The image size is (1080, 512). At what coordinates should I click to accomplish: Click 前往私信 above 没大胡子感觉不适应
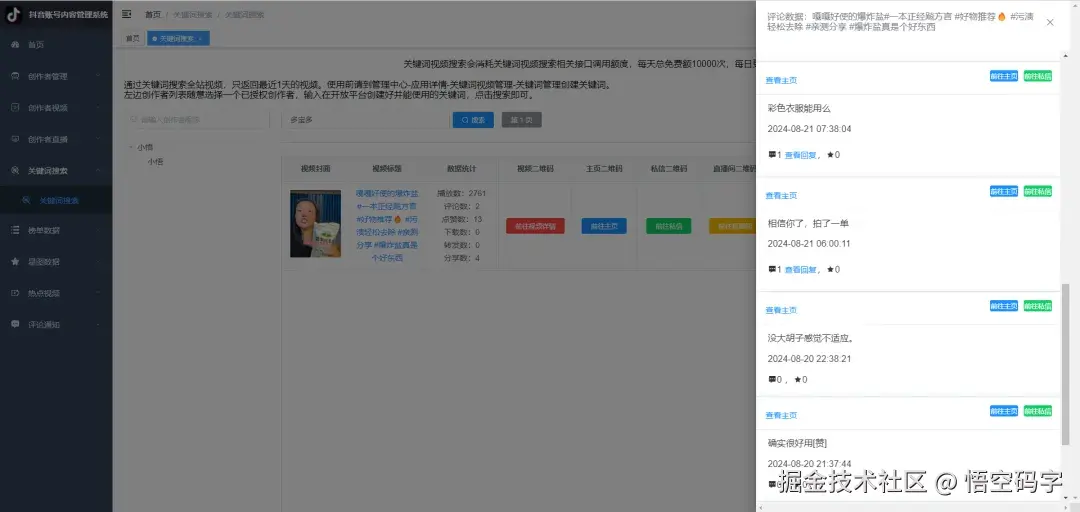point(1037,306)
